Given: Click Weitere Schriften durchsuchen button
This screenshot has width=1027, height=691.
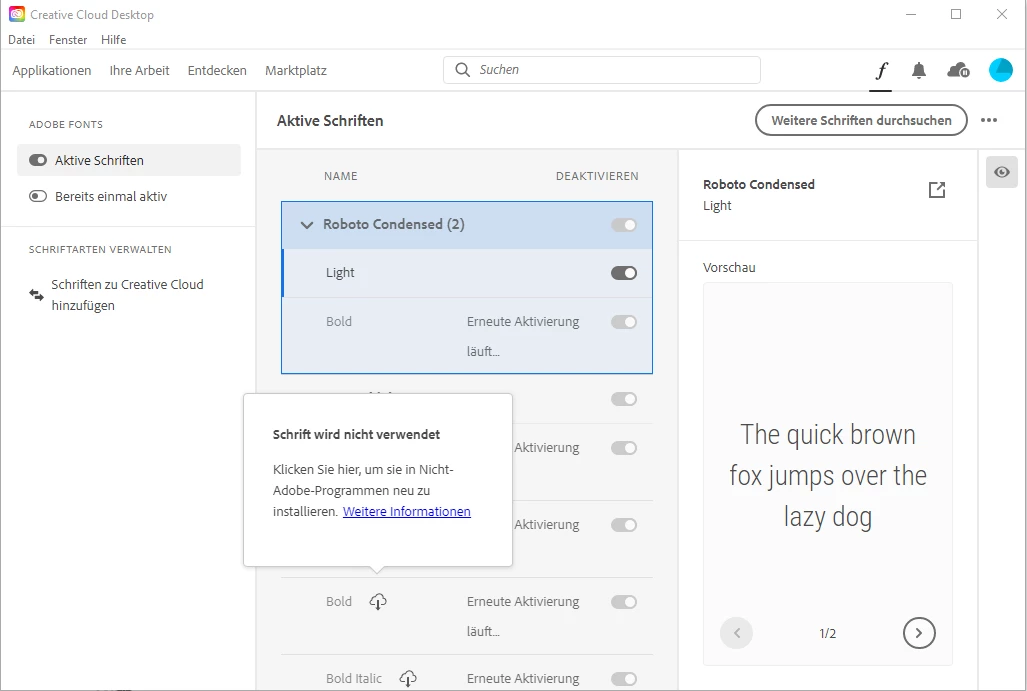Looking at the screenshot, I should 861,121.
